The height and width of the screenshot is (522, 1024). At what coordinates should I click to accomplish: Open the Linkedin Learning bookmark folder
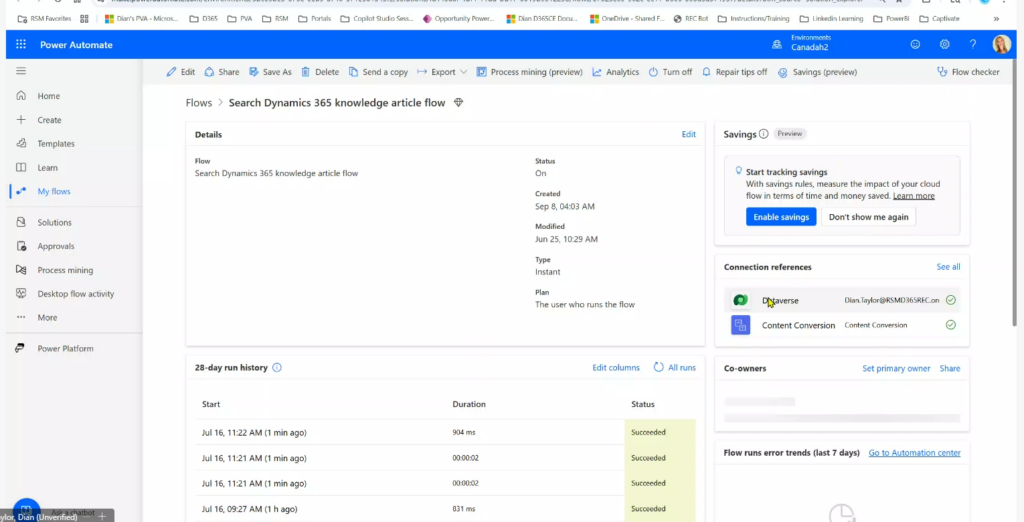point(832,18)
